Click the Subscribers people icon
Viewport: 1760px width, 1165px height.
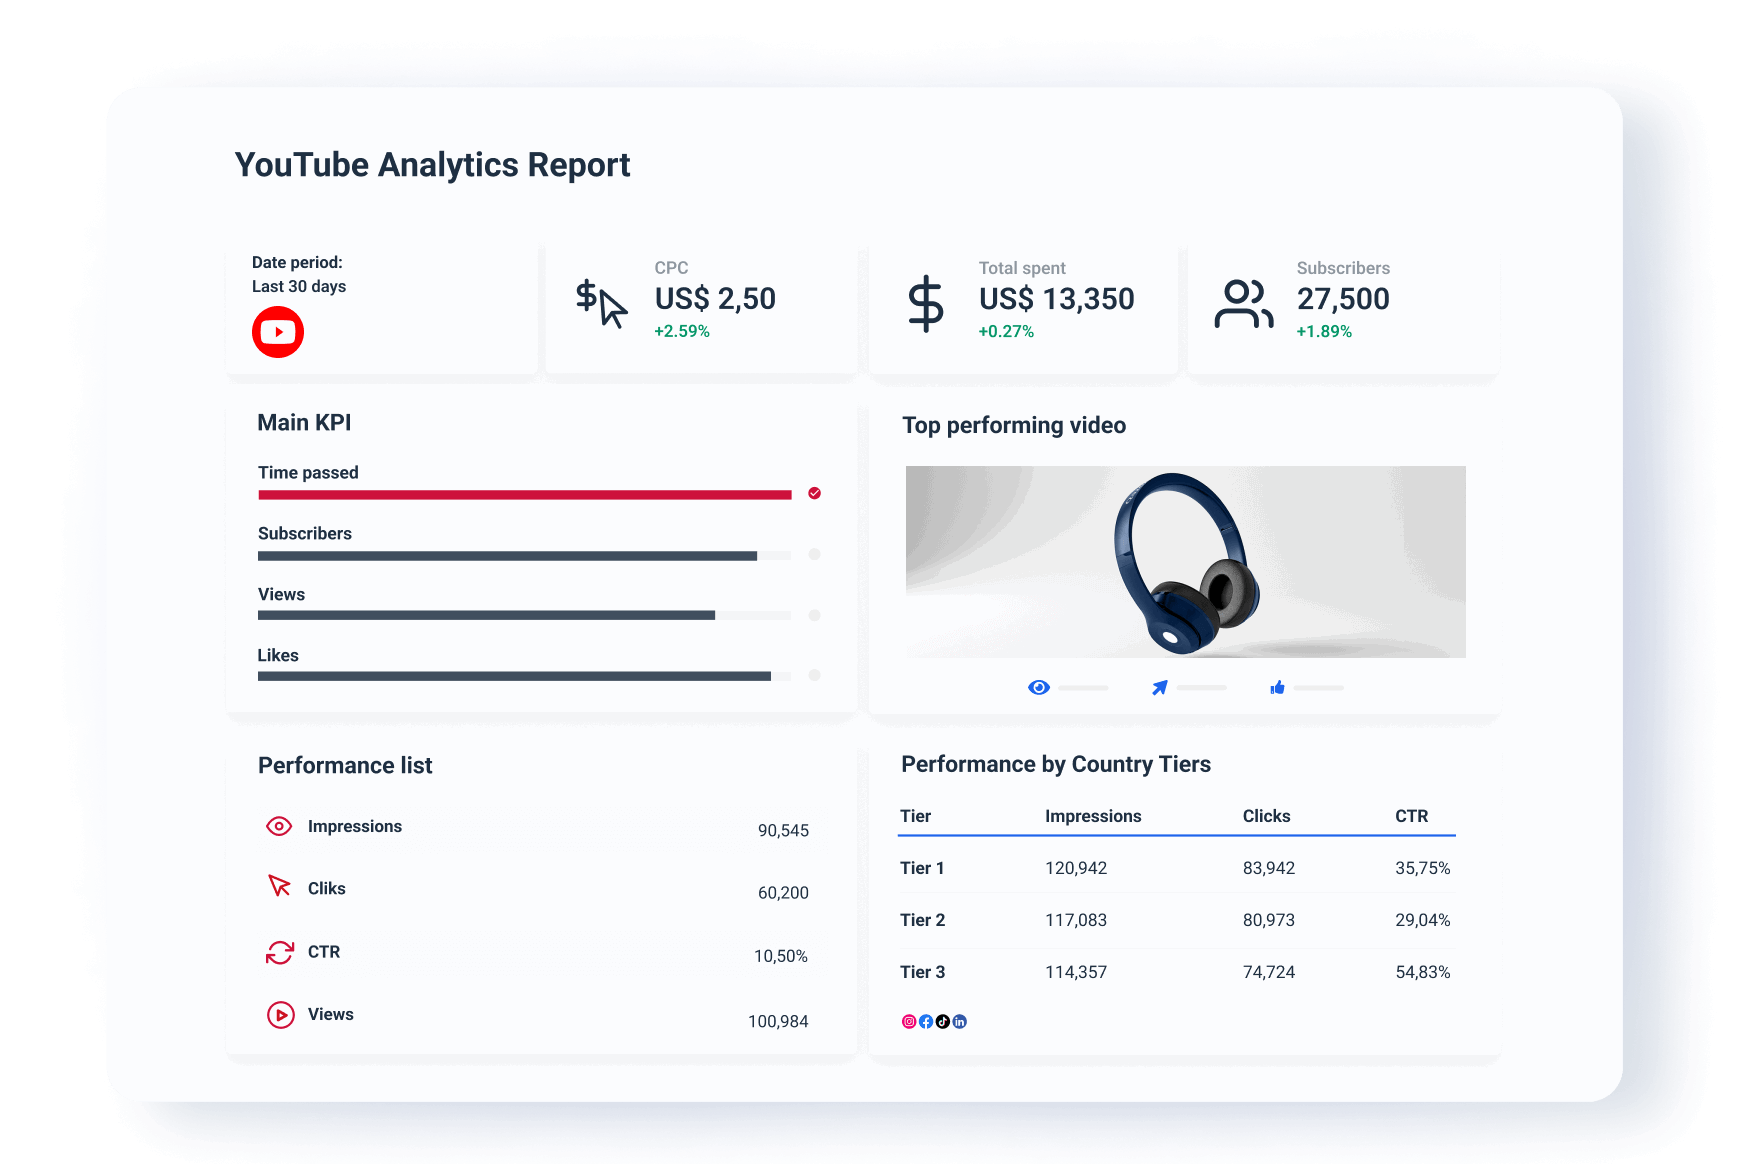[1243, 302]
